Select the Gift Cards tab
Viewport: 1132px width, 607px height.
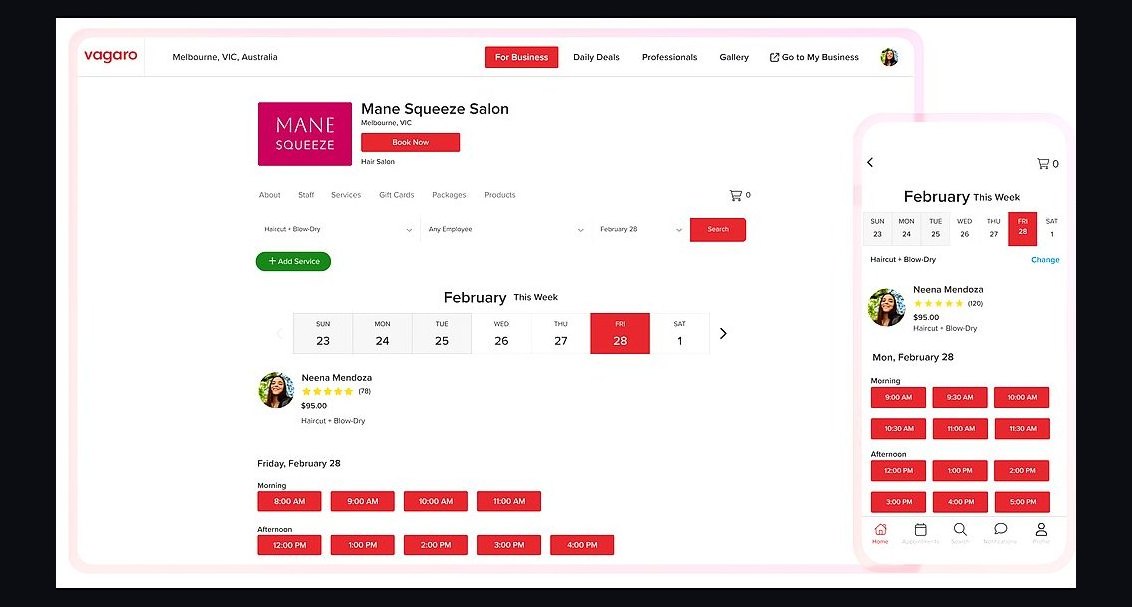tap(396, 195)
